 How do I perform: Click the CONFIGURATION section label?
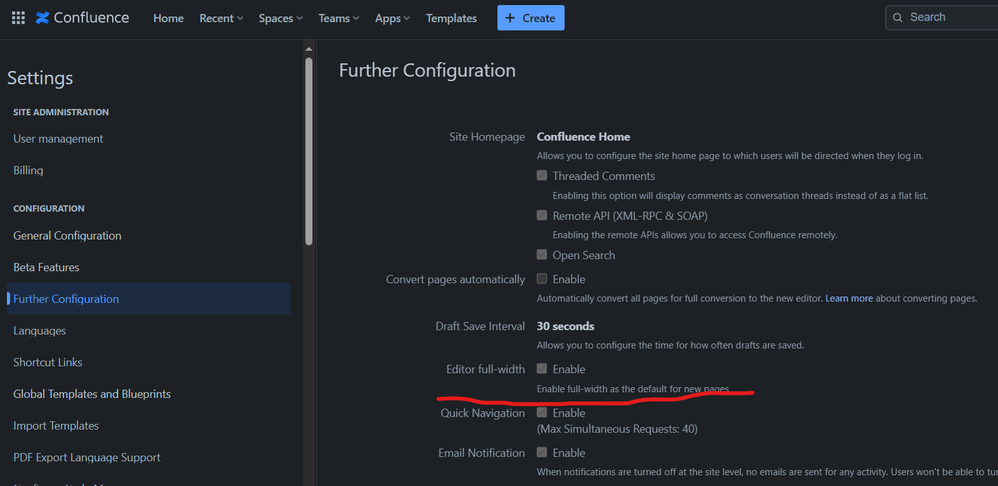click(49, 209)
